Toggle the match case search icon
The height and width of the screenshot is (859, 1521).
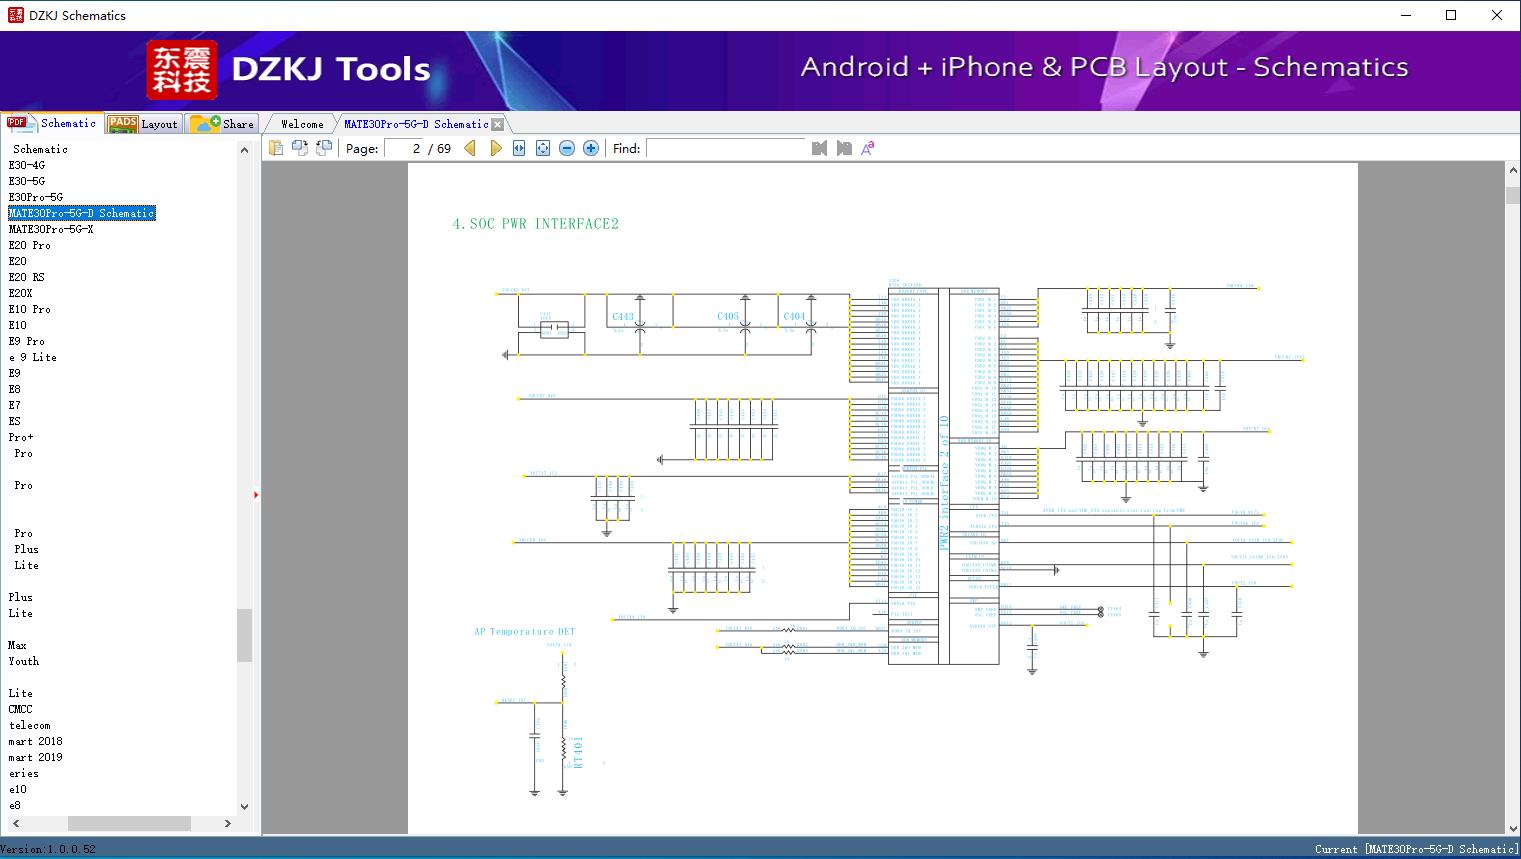tap(868, 148)
